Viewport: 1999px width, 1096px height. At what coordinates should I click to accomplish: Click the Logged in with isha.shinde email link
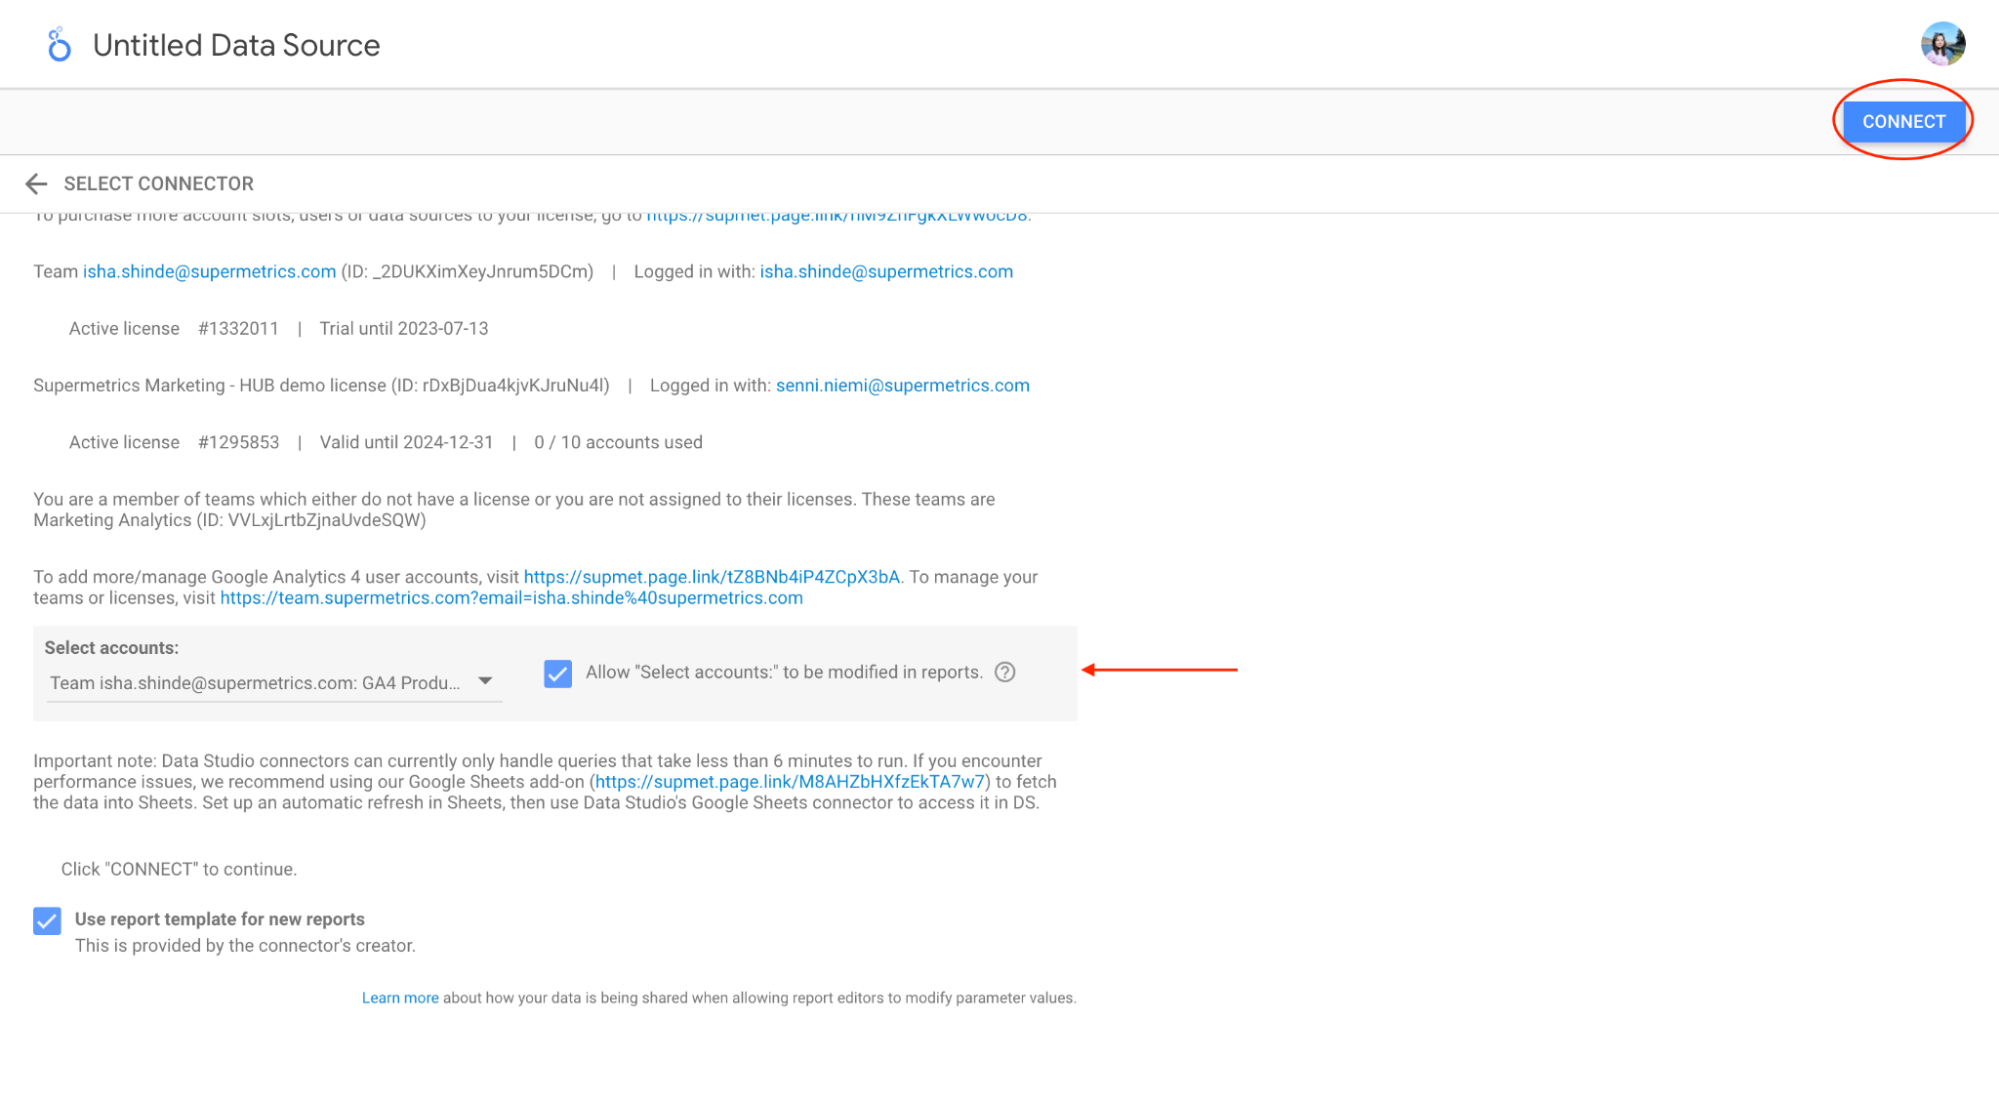pos(886,271)
